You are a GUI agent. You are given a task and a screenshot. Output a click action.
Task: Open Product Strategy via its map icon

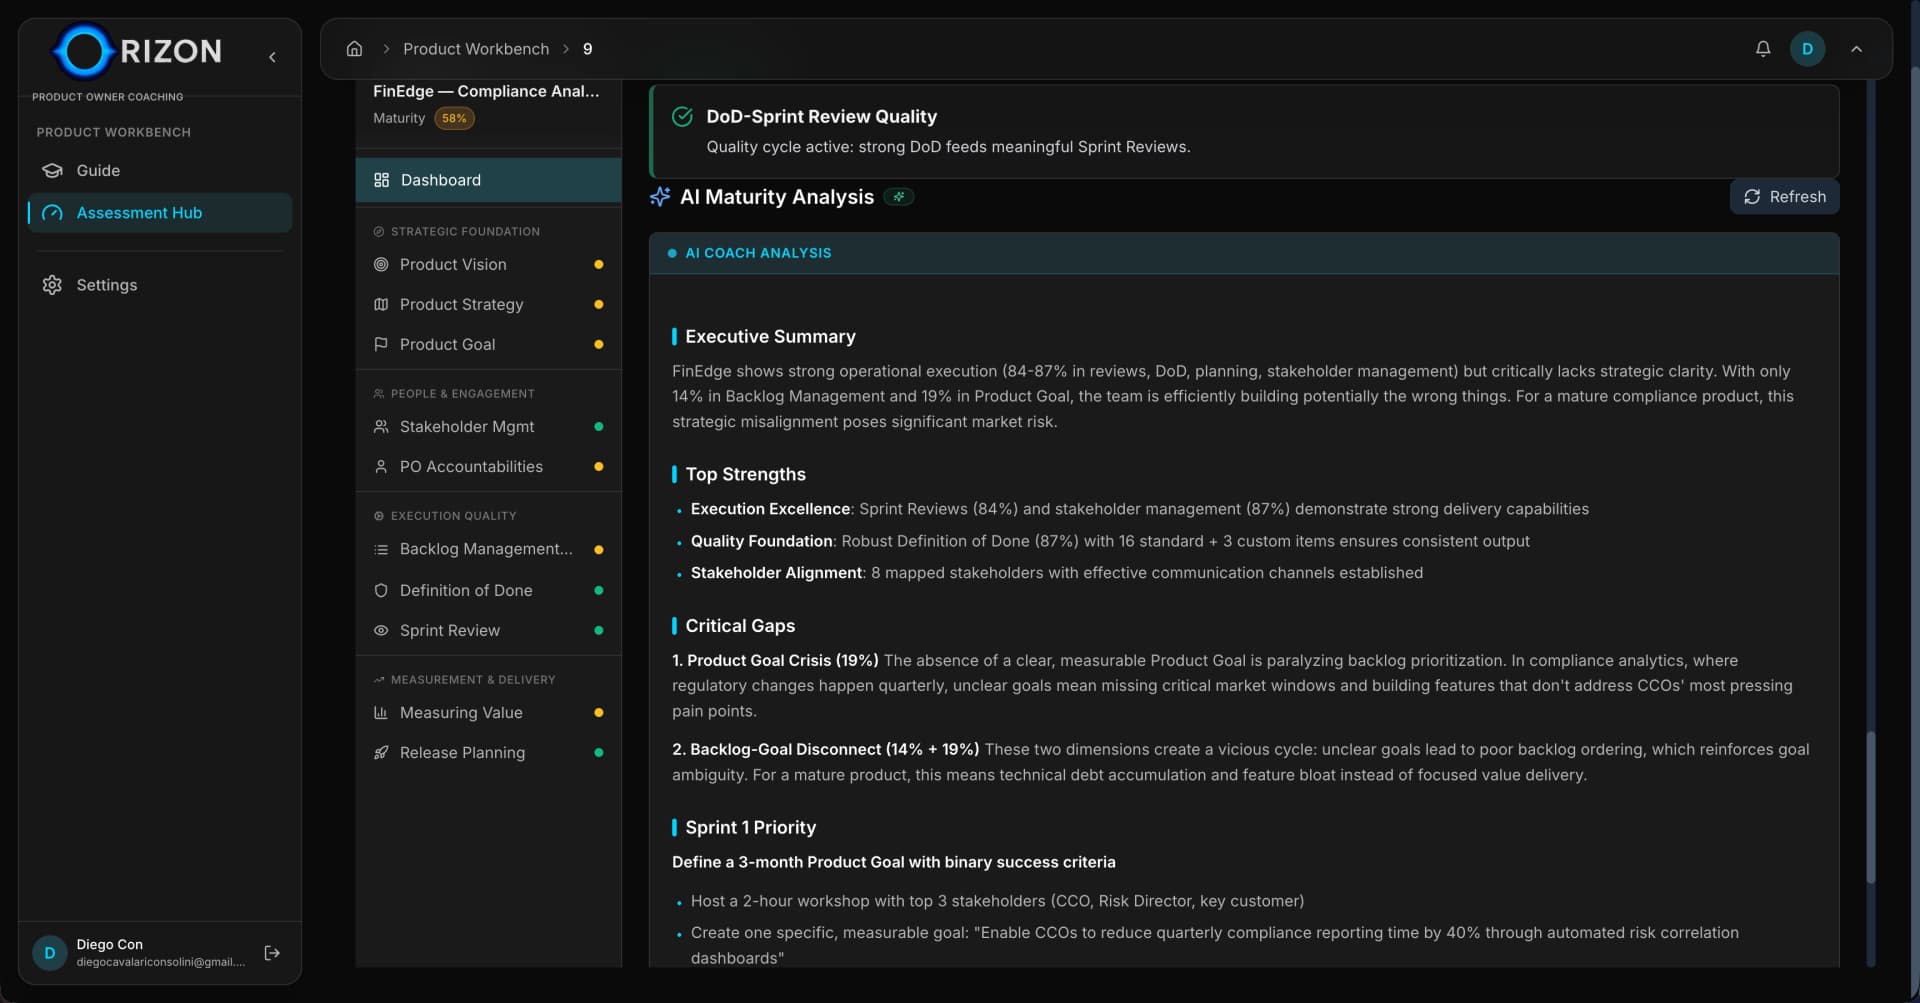[x=382, y=304]
